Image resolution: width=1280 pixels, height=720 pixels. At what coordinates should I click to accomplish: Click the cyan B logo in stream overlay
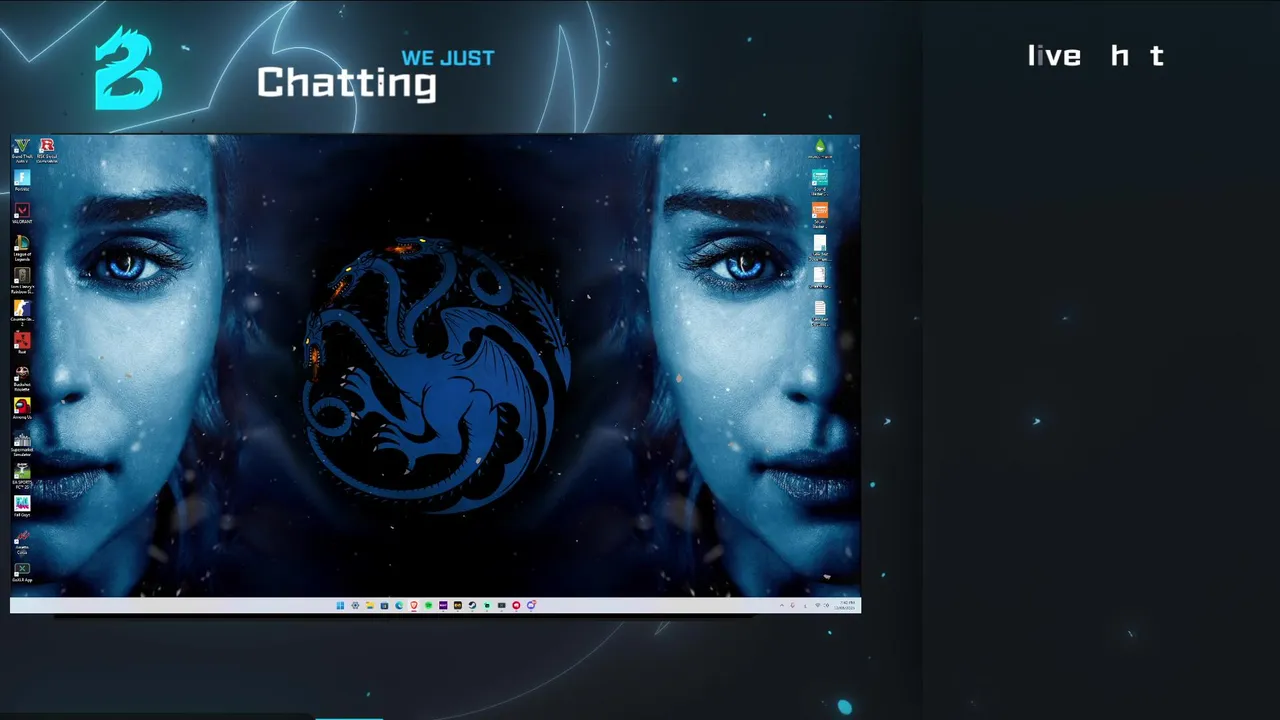click(128, 68)
